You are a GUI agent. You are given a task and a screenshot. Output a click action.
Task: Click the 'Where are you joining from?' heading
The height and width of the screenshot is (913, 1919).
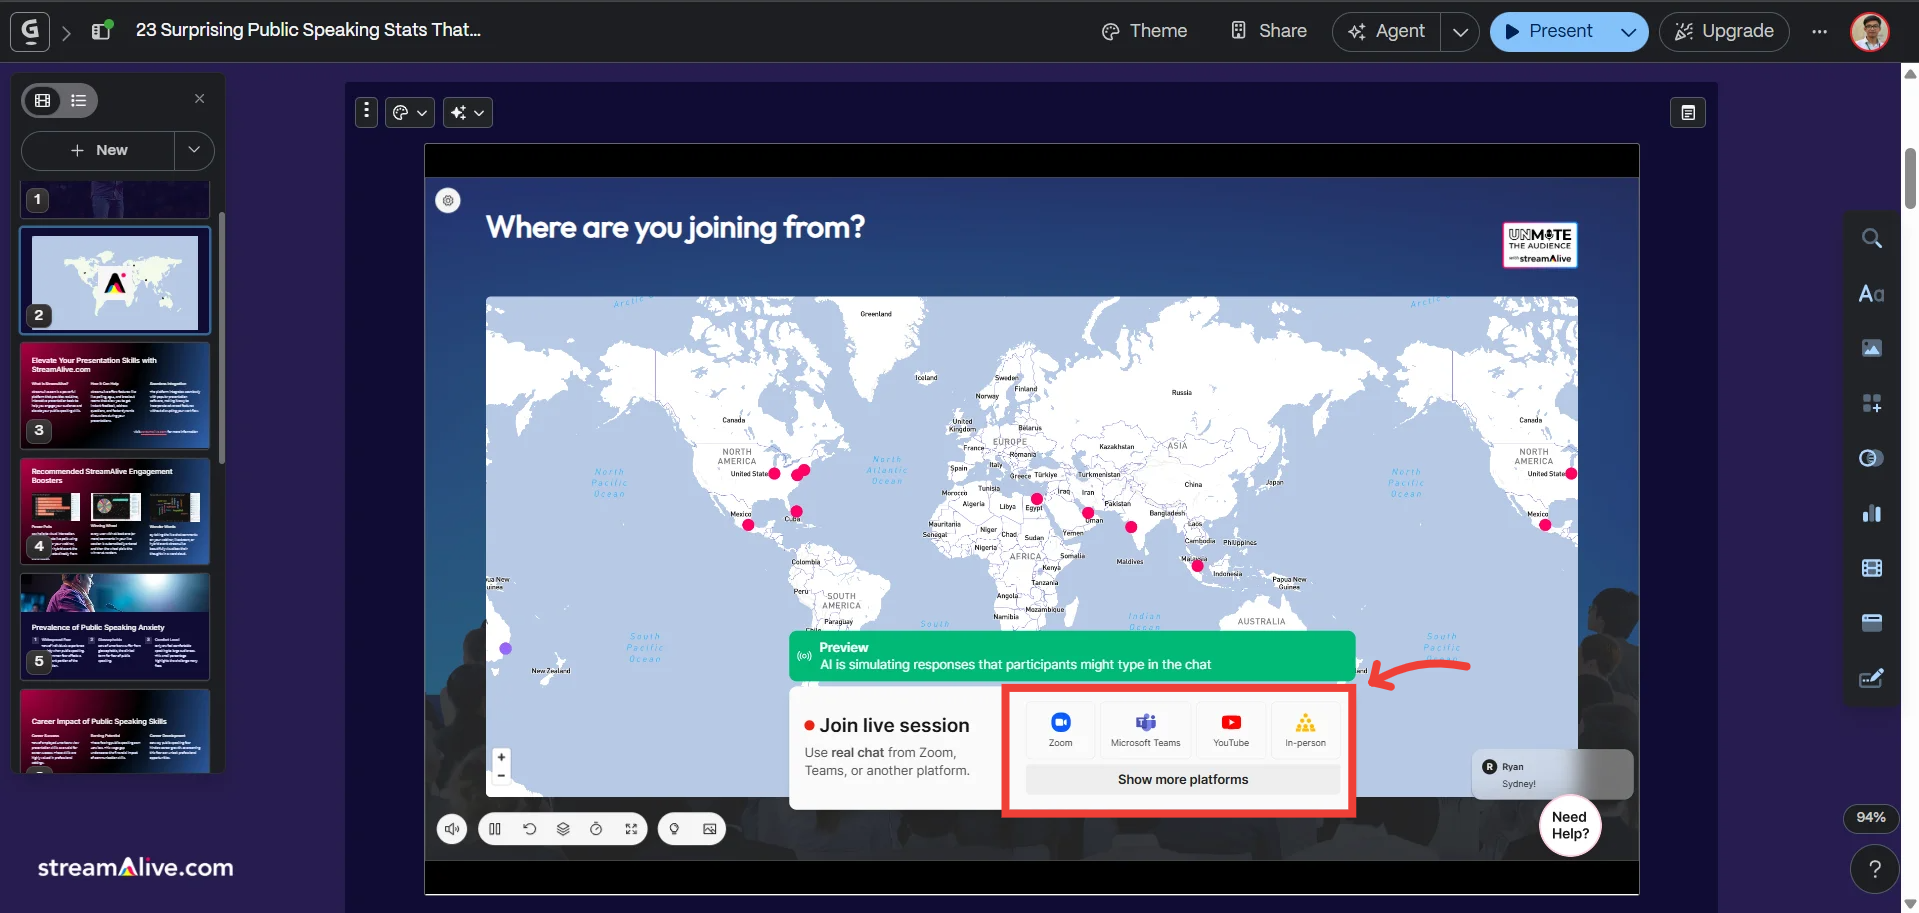click(x=675, y=228)
